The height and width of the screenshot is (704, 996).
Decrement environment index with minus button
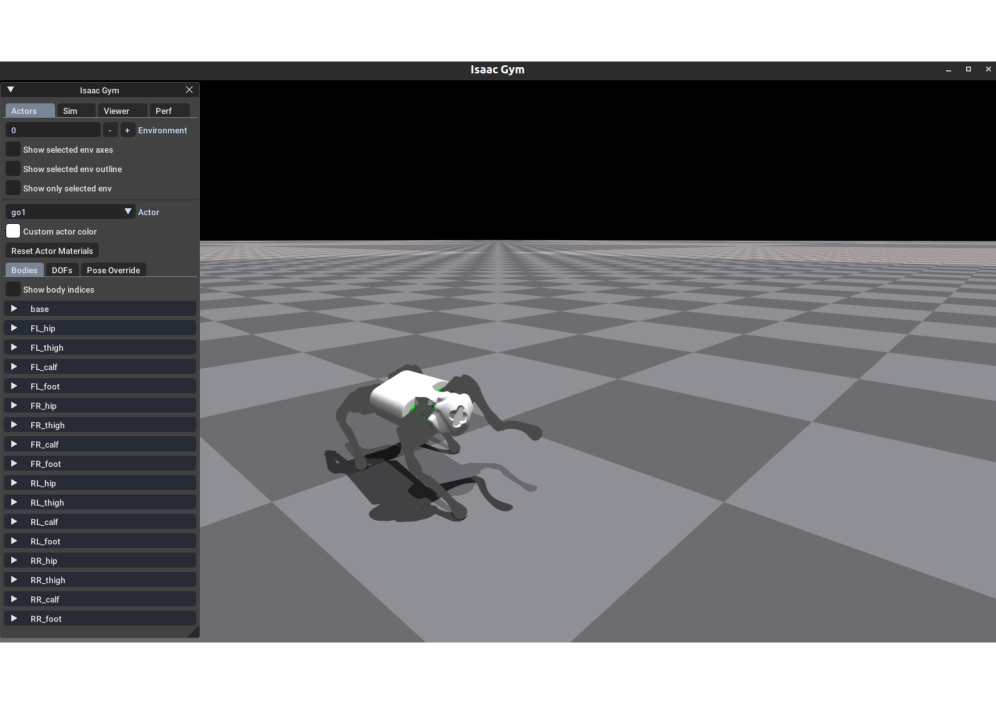111,130
